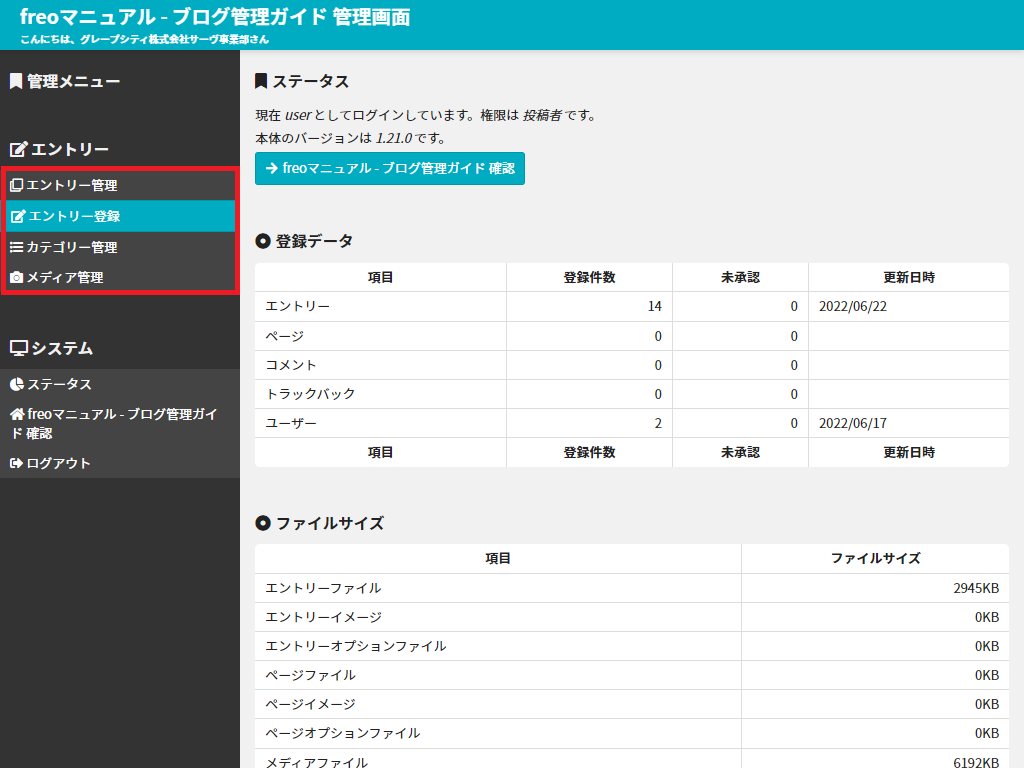The height and width of the screenshot is (768, 1024).
Task: Open ステータス in the システム menu
Action: pos(120,384)
